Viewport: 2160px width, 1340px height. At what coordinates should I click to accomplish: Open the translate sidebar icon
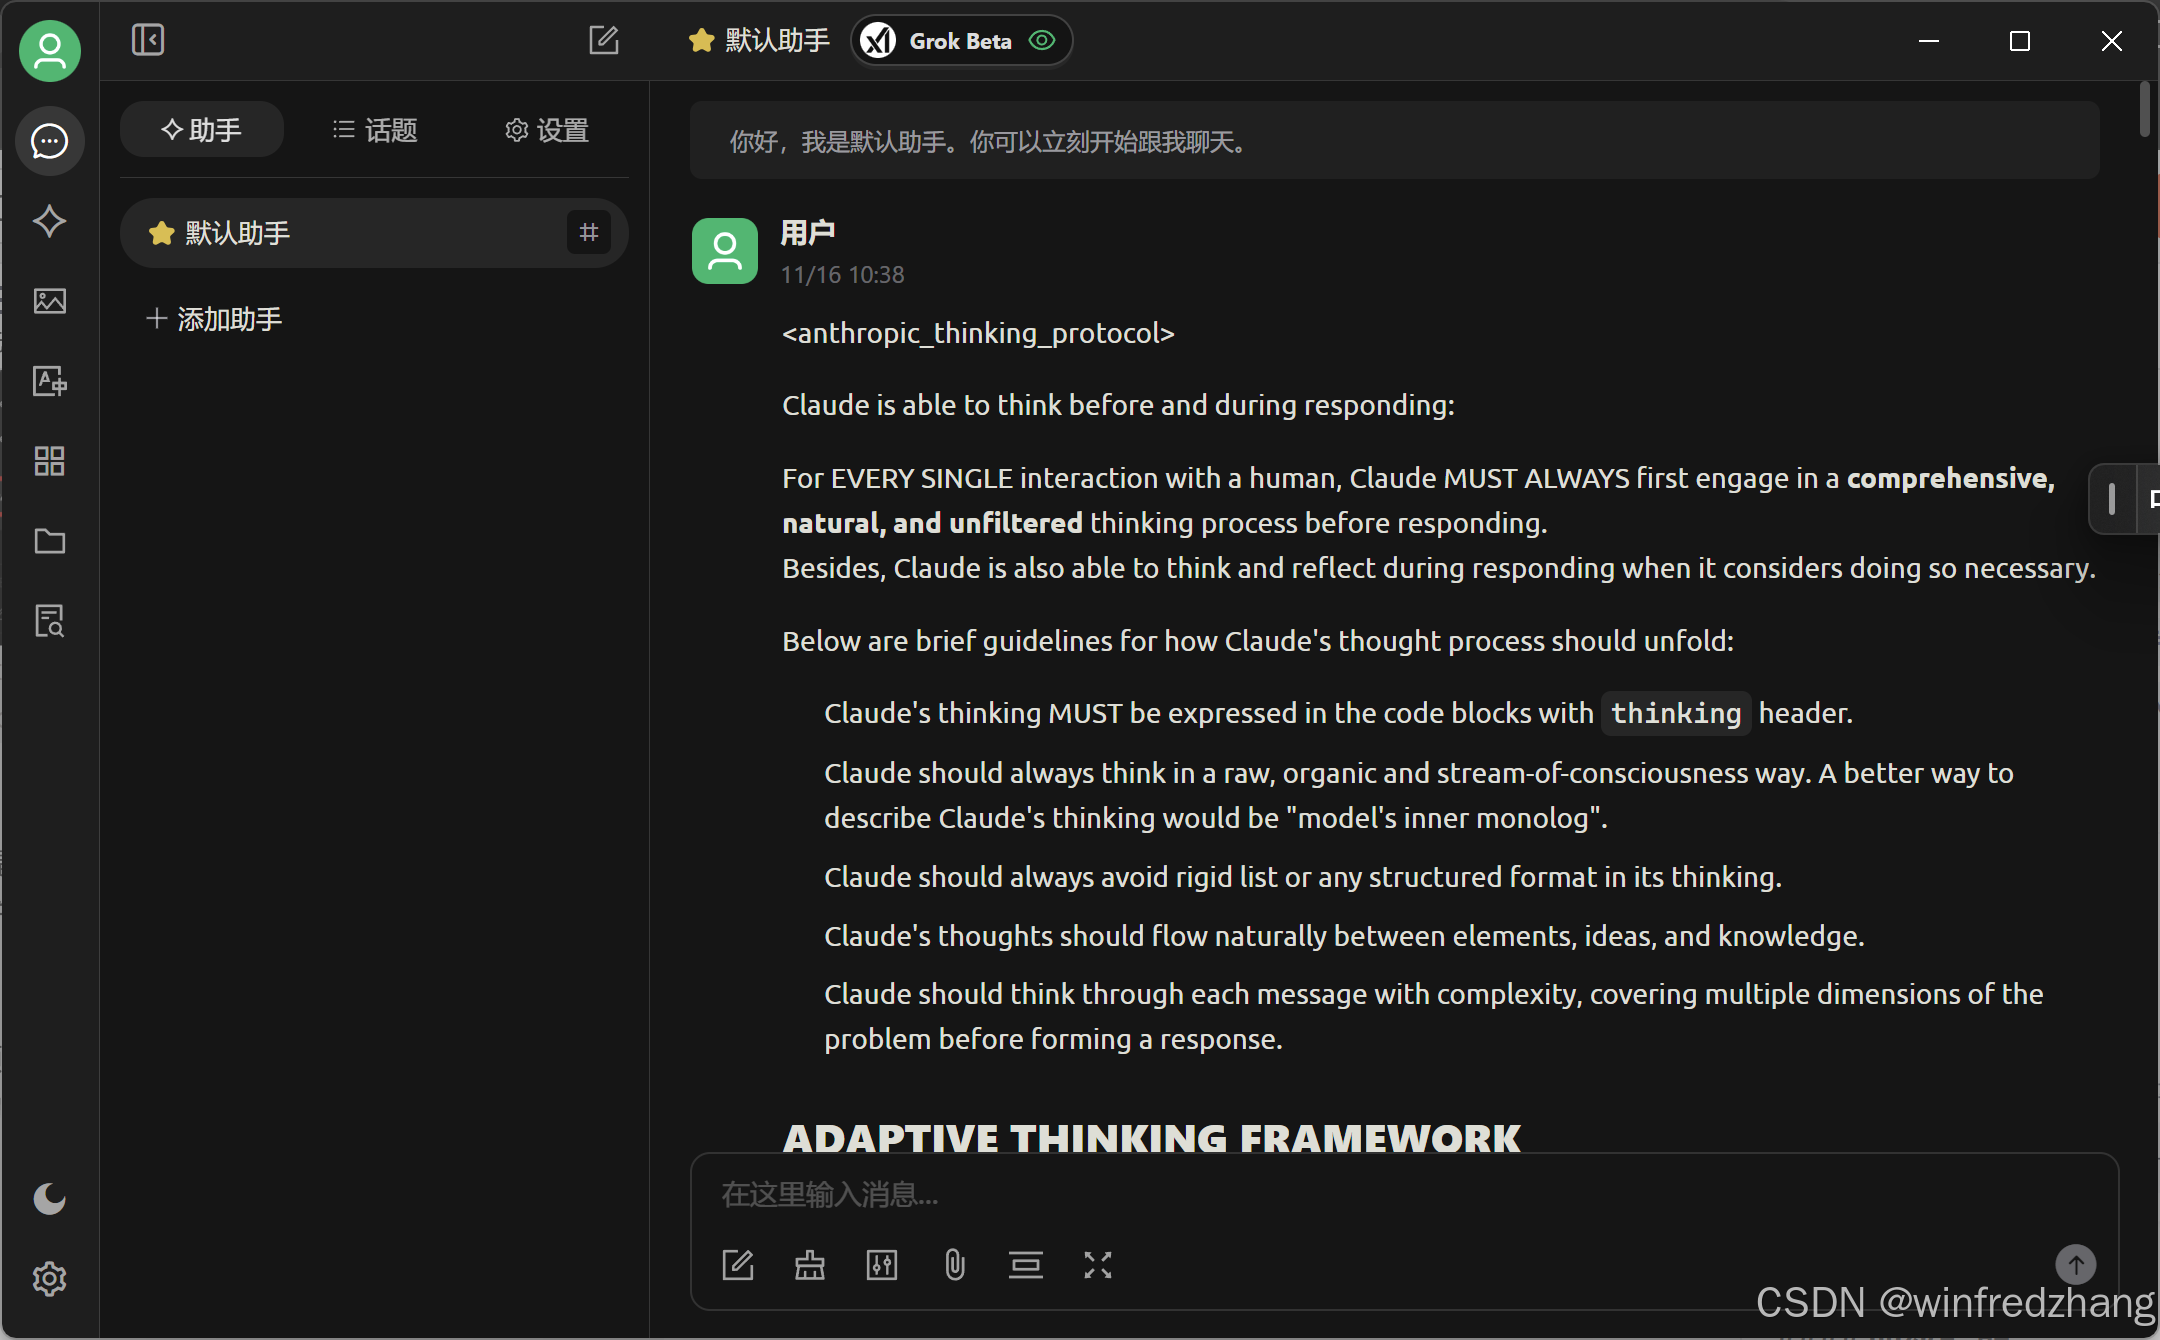click(49, 381)
